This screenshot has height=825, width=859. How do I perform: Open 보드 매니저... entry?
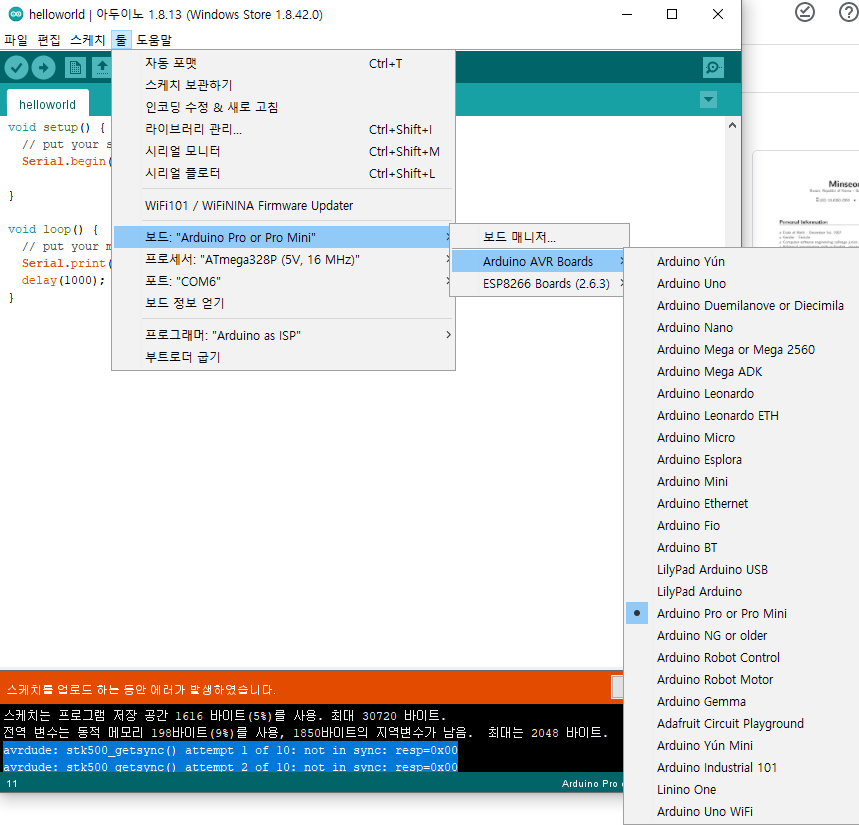[x=539, y=237]
